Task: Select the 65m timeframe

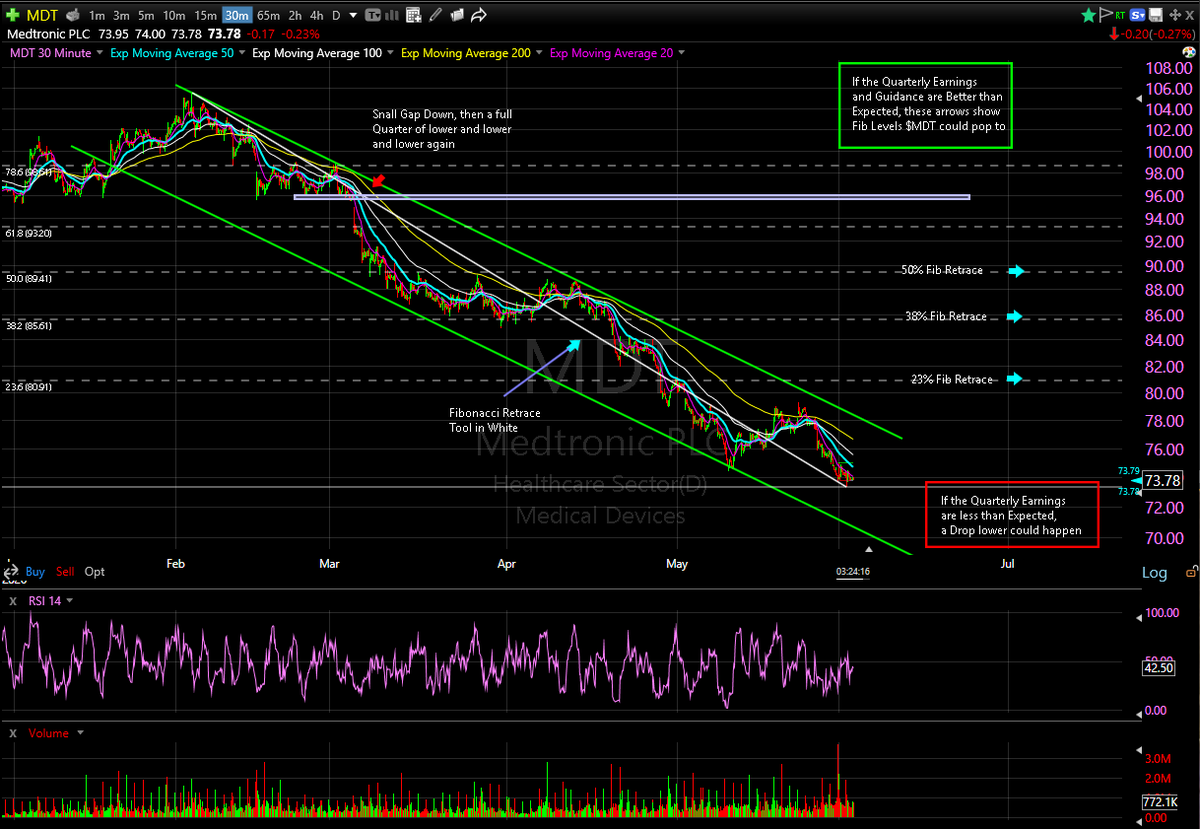Action: [268, 15]
